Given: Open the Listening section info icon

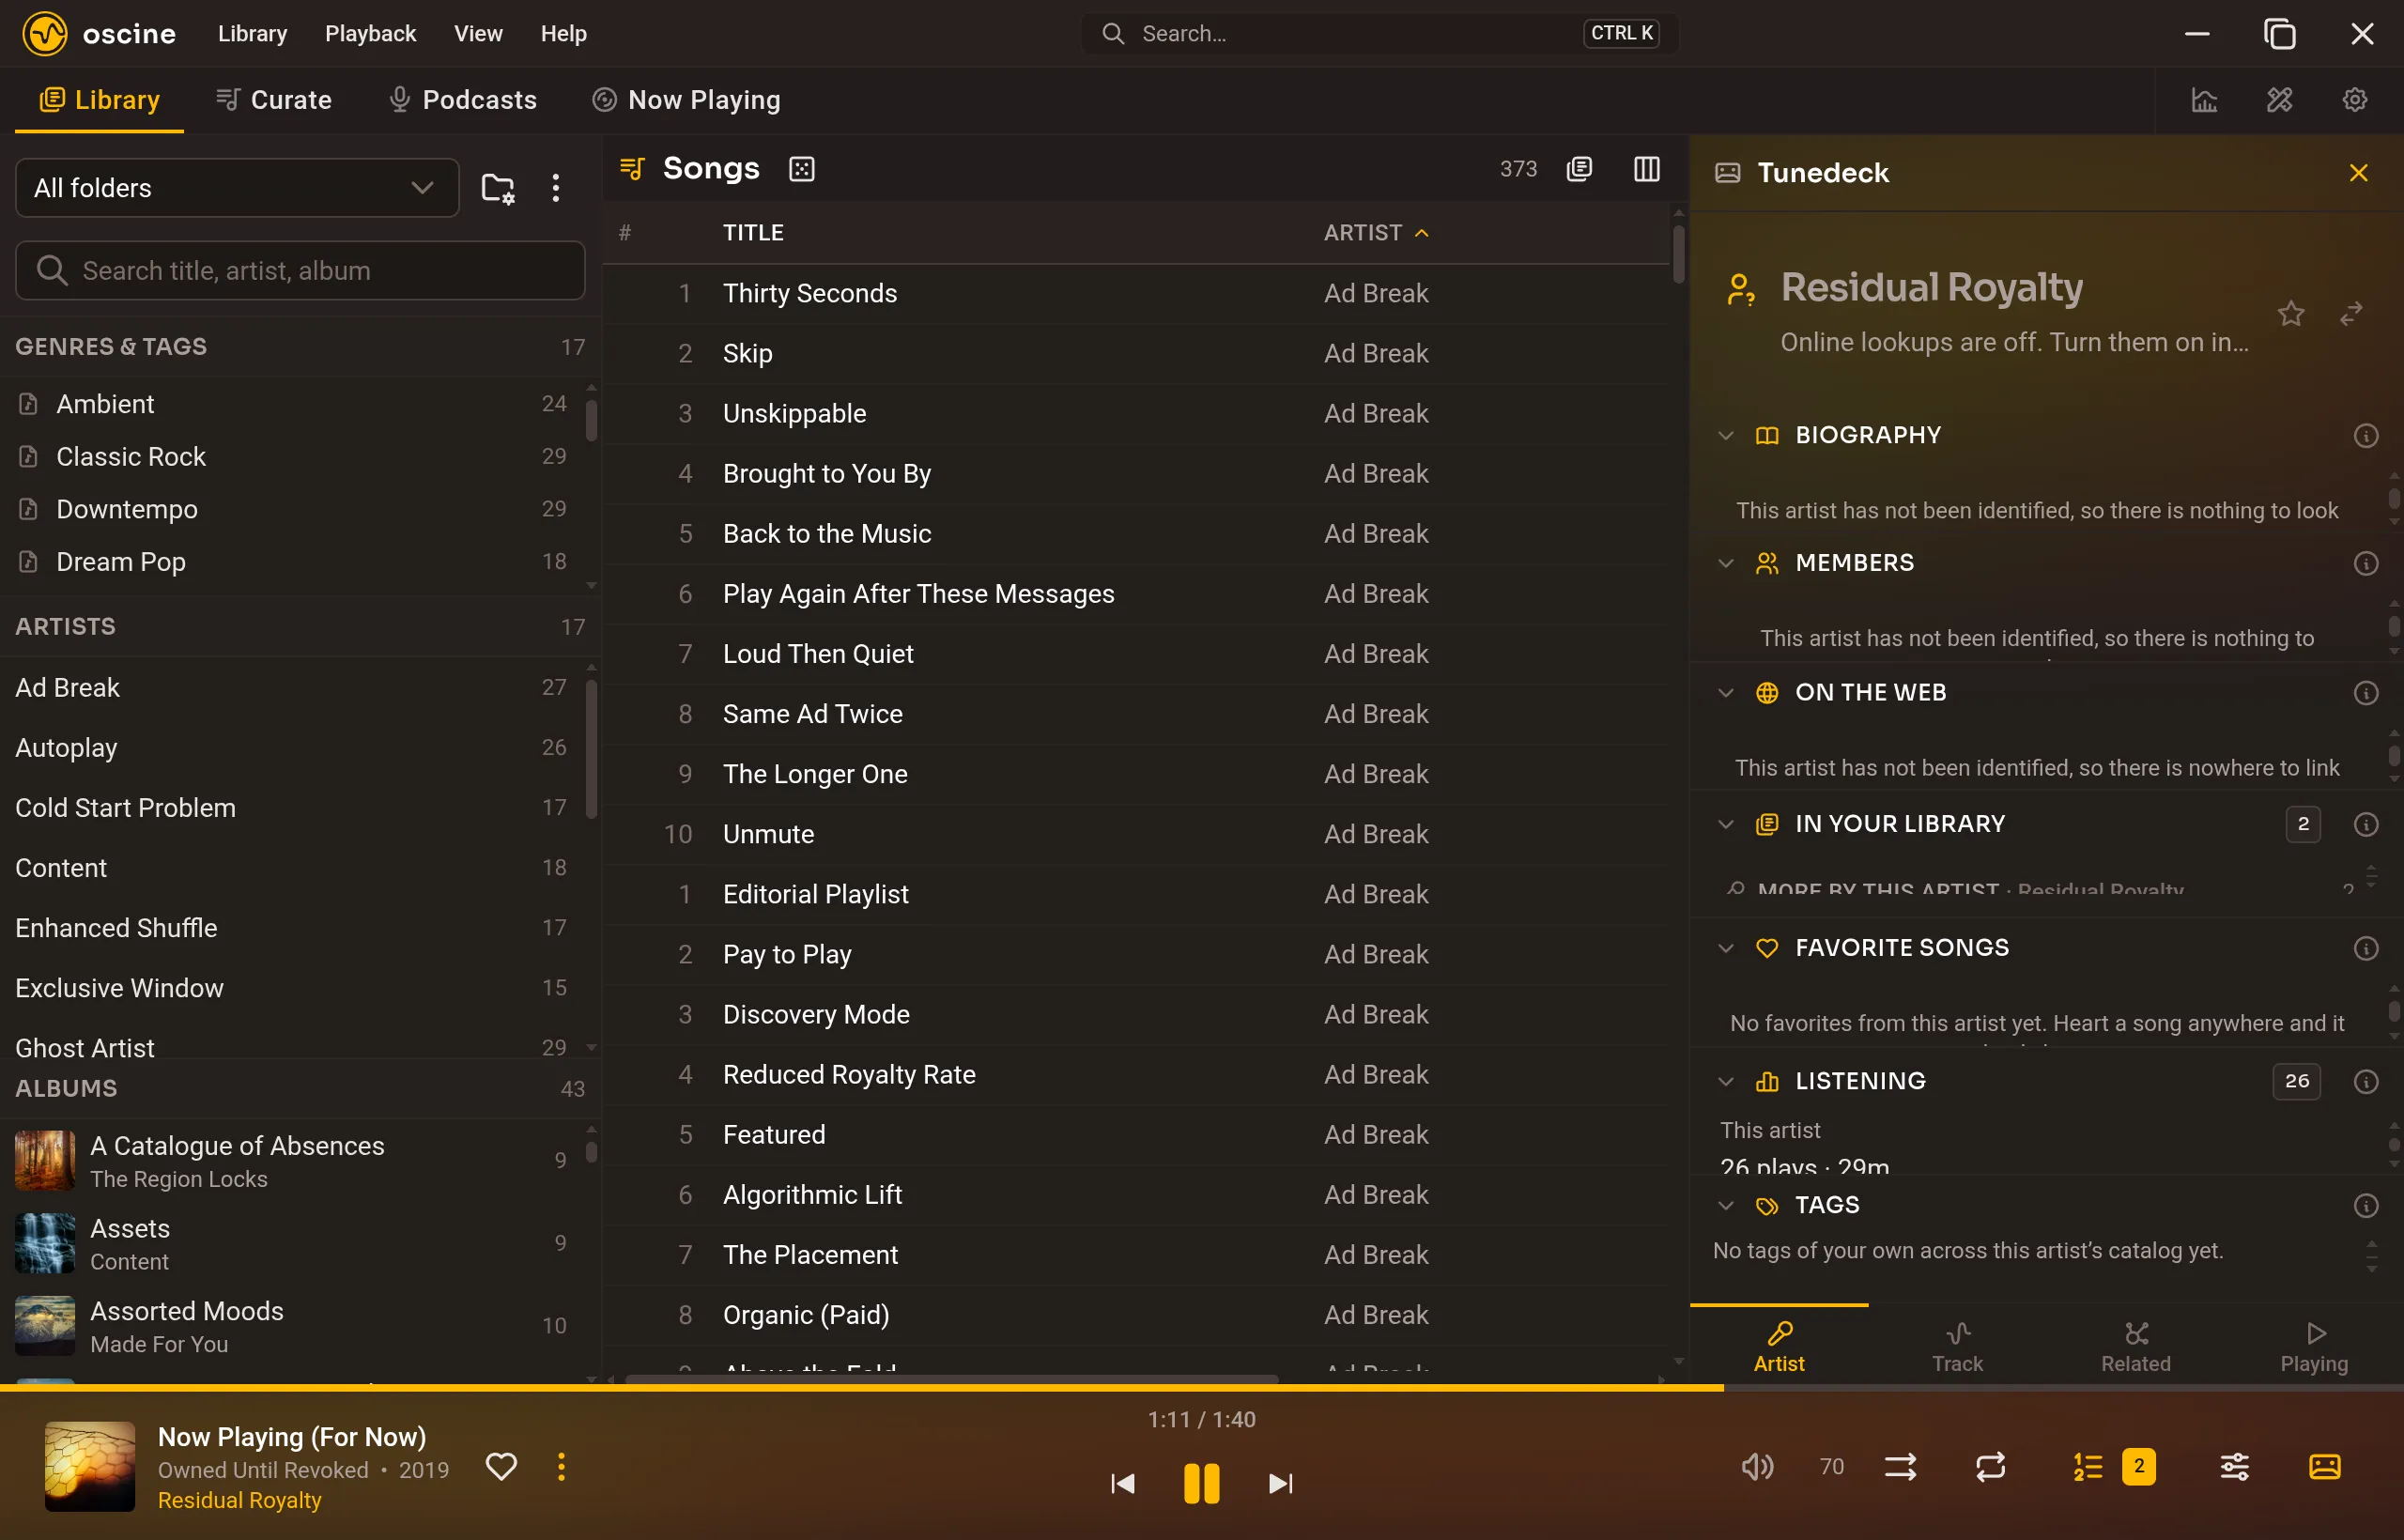Looking at the screenshot, I should [2366, 1082].
